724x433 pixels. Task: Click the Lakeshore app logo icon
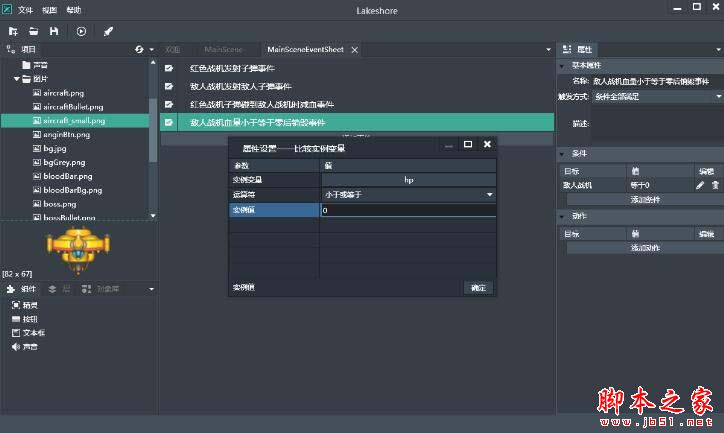click(x=7, y=9)
